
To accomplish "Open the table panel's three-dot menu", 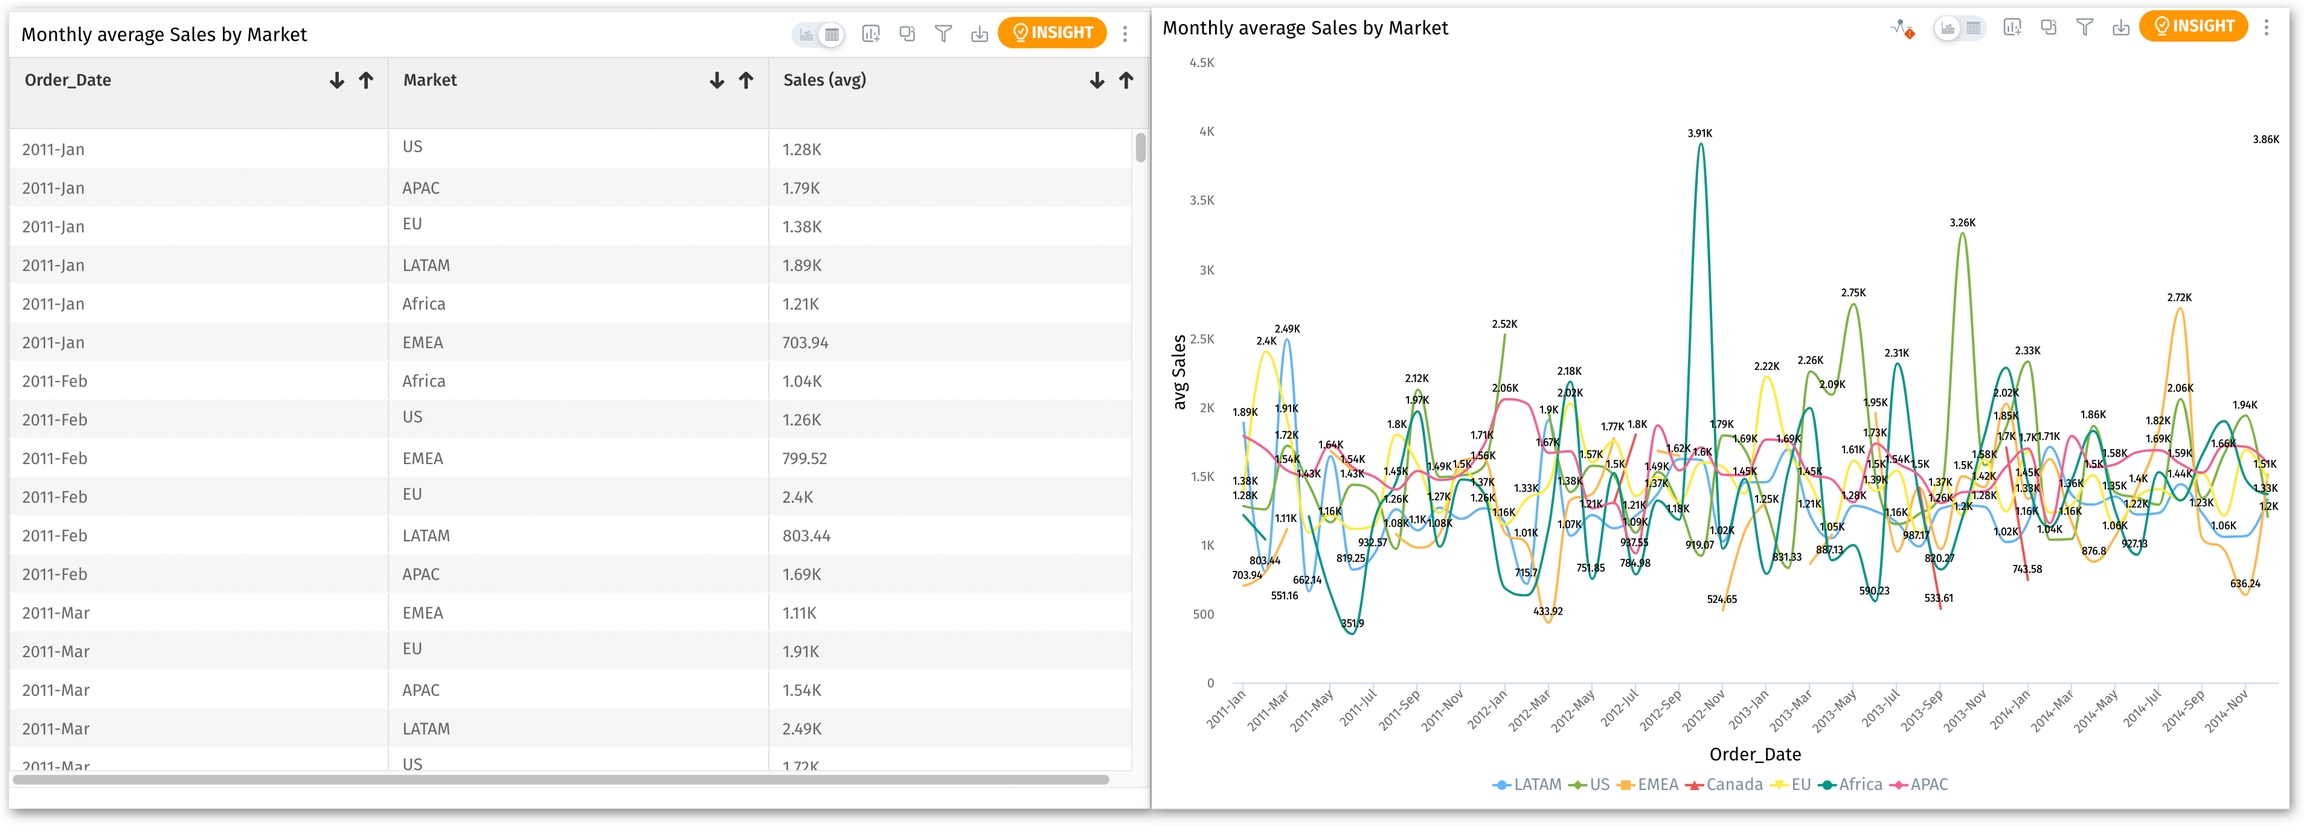I will [x=1125, y=34].
